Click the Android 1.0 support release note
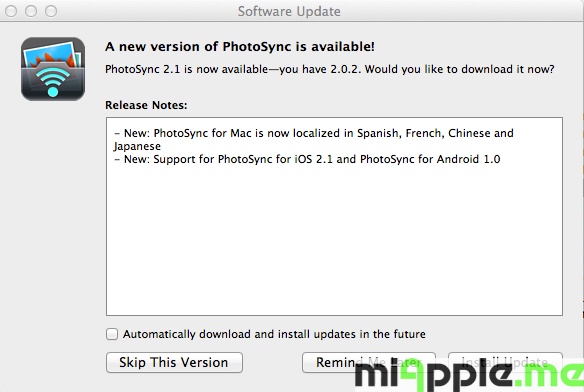584x392 pixels. (307, 159)
